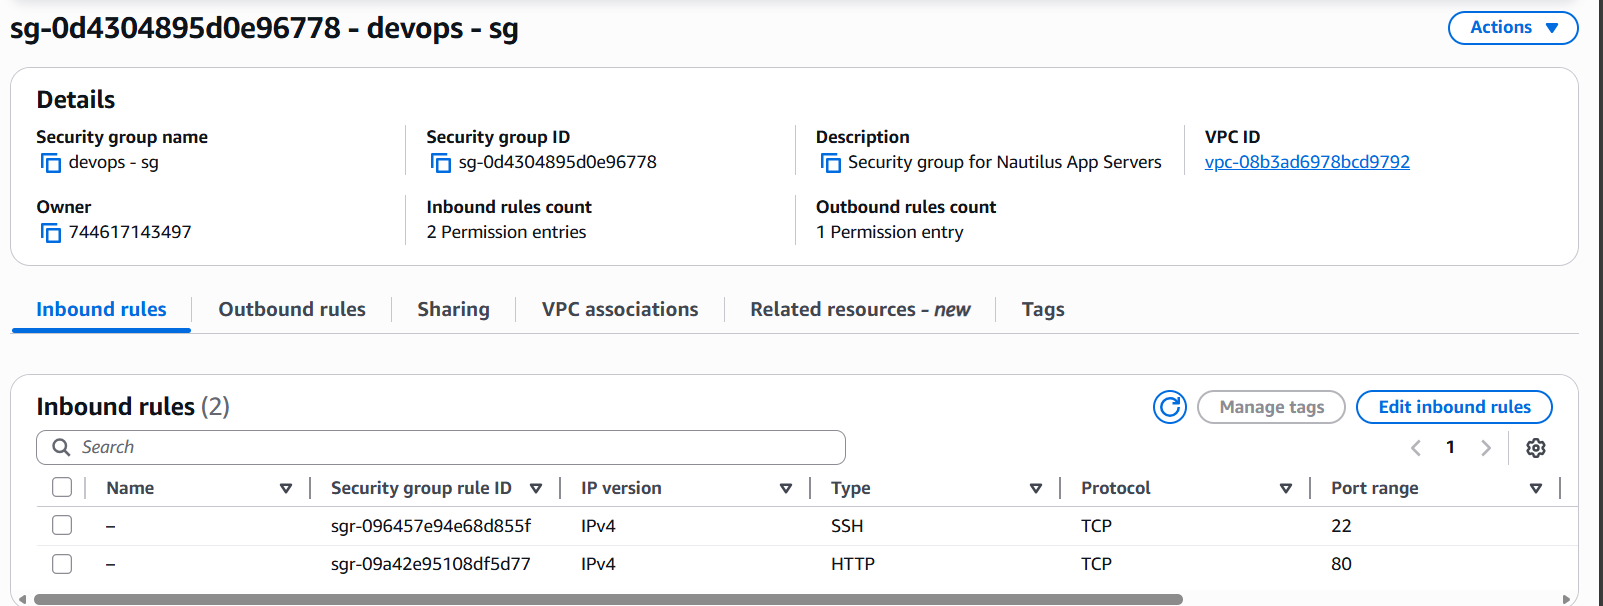Screen dimensions: 1603x606
Task: Switch to the Outbound rules tab
Action: click(x=292, y=310)
